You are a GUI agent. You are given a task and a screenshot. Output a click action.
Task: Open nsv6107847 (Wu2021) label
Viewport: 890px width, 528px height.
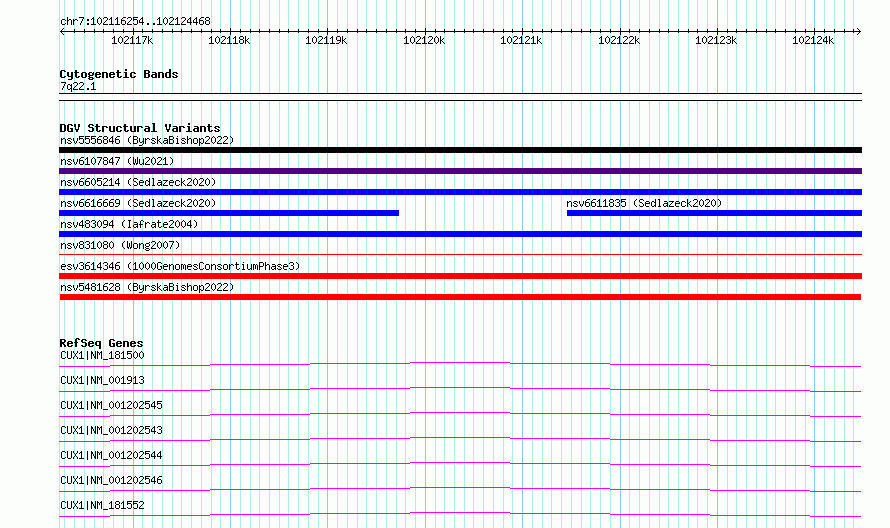(117, 161)
